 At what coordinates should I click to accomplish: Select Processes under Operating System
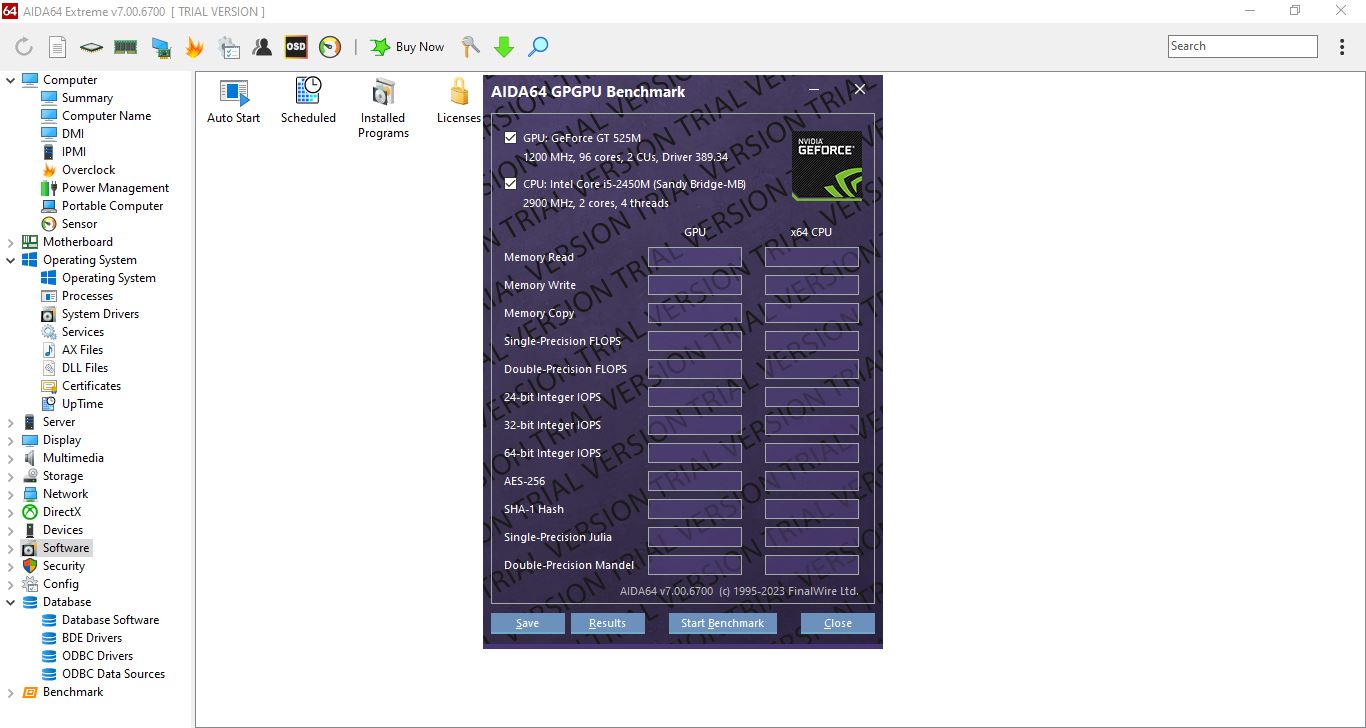pos(87,296)
